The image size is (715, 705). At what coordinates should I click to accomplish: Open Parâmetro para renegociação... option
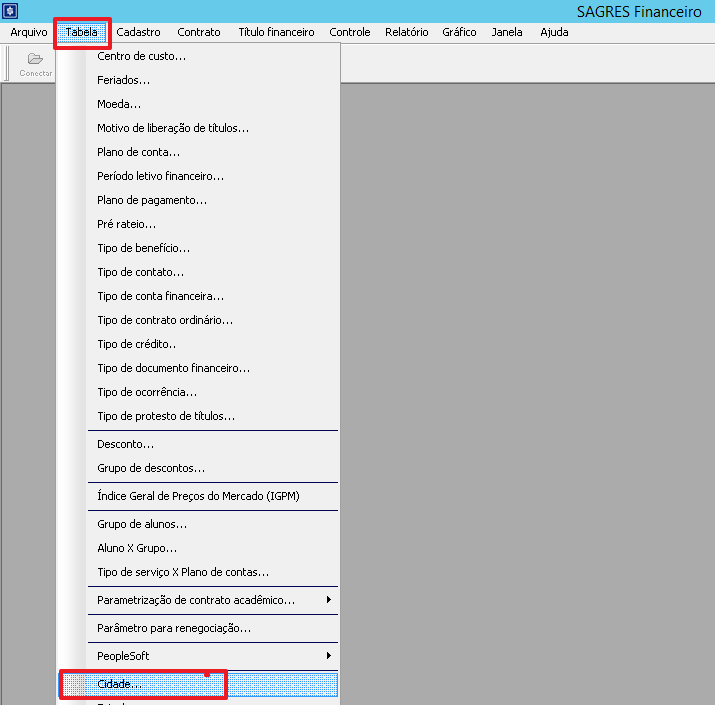click(174, 628)
